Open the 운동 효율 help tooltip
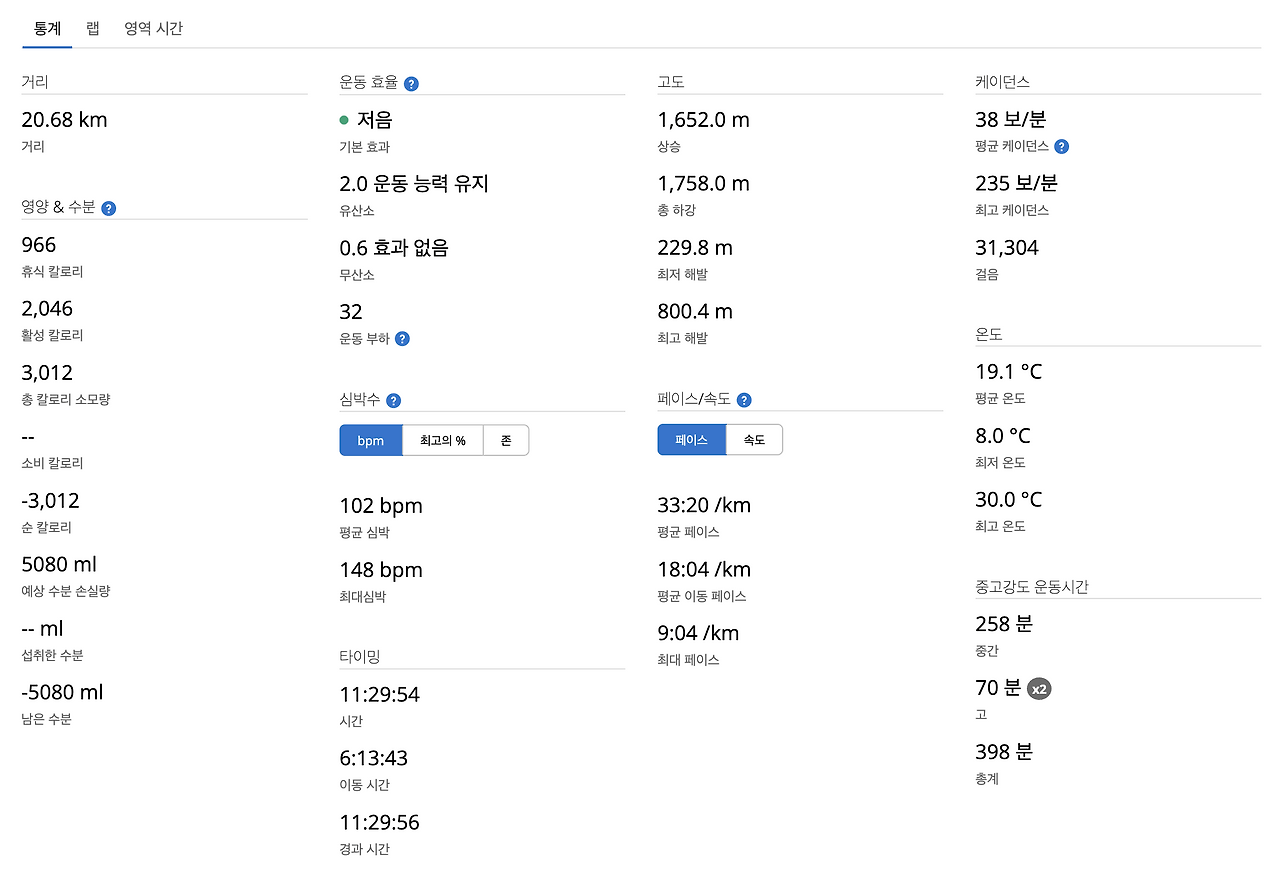Viewport: 1280px width, 878px height. 411,83
